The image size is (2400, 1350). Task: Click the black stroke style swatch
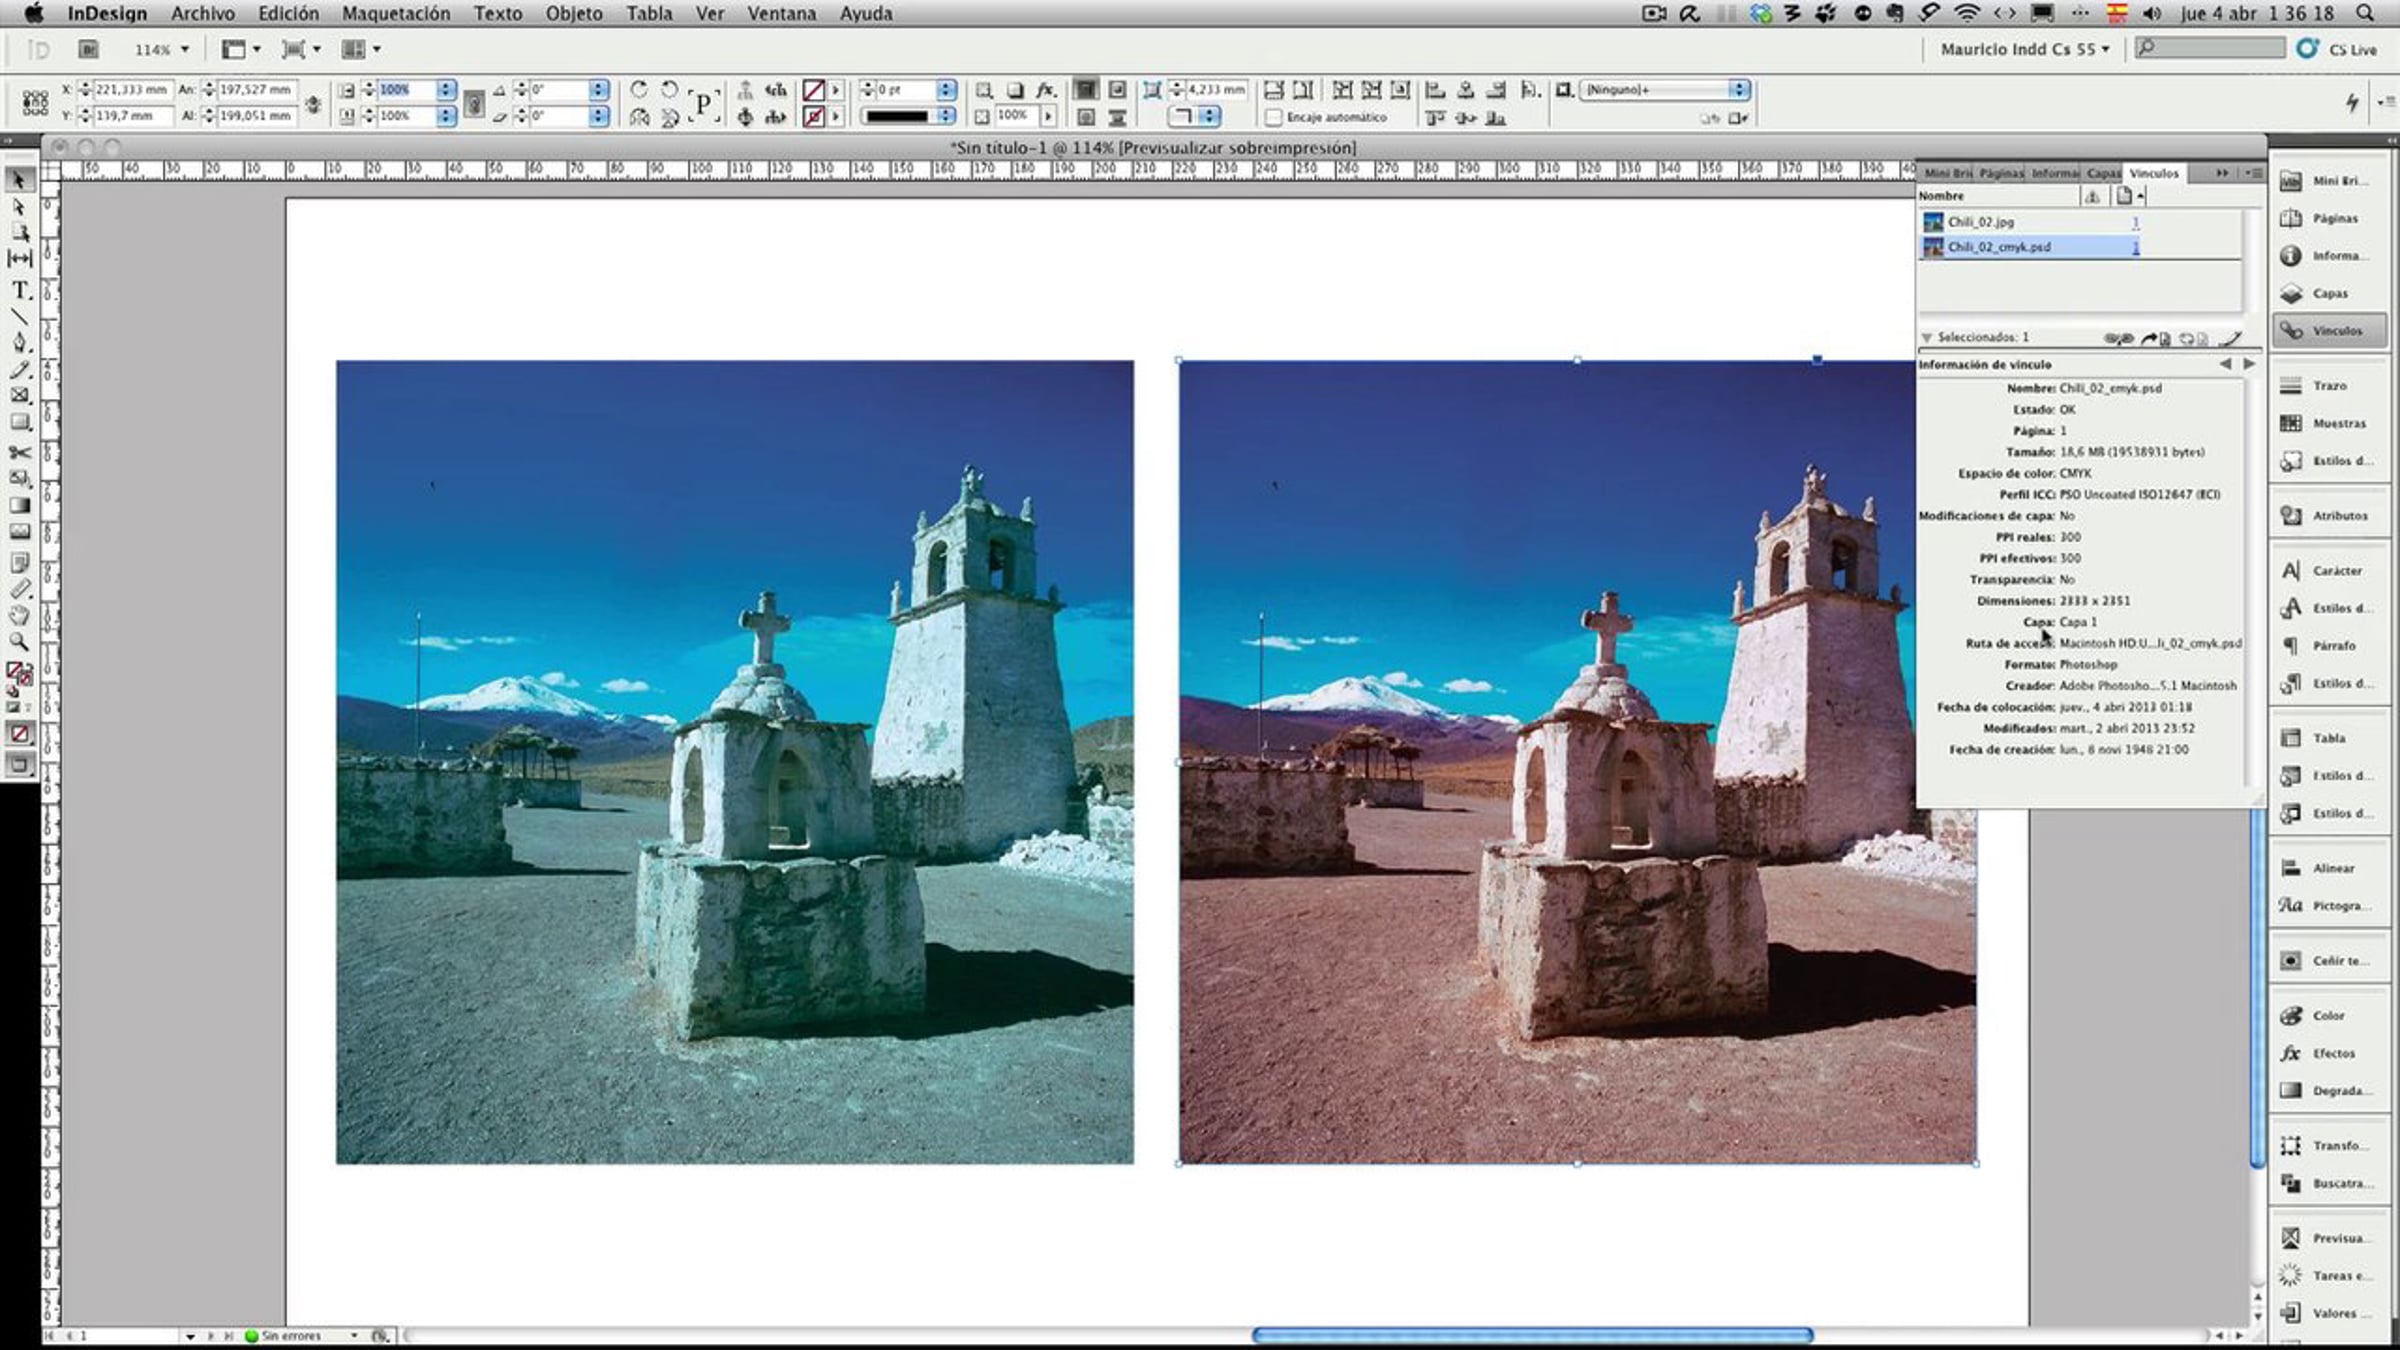click(897, 117)
